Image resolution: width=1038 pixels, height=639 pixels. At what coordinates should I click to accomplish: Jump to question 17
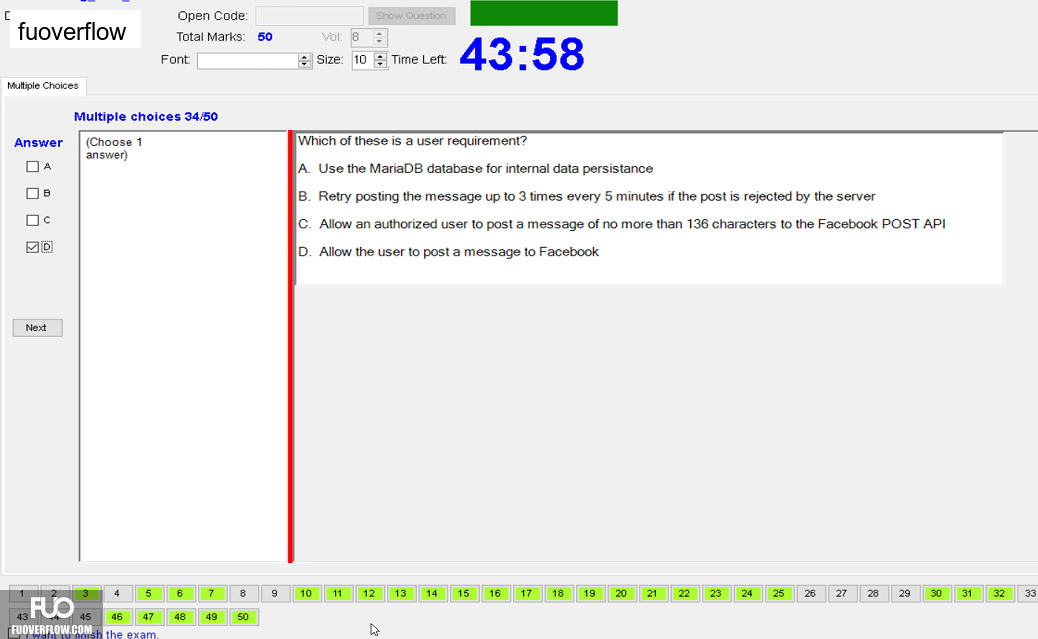[x=526, y=593]
